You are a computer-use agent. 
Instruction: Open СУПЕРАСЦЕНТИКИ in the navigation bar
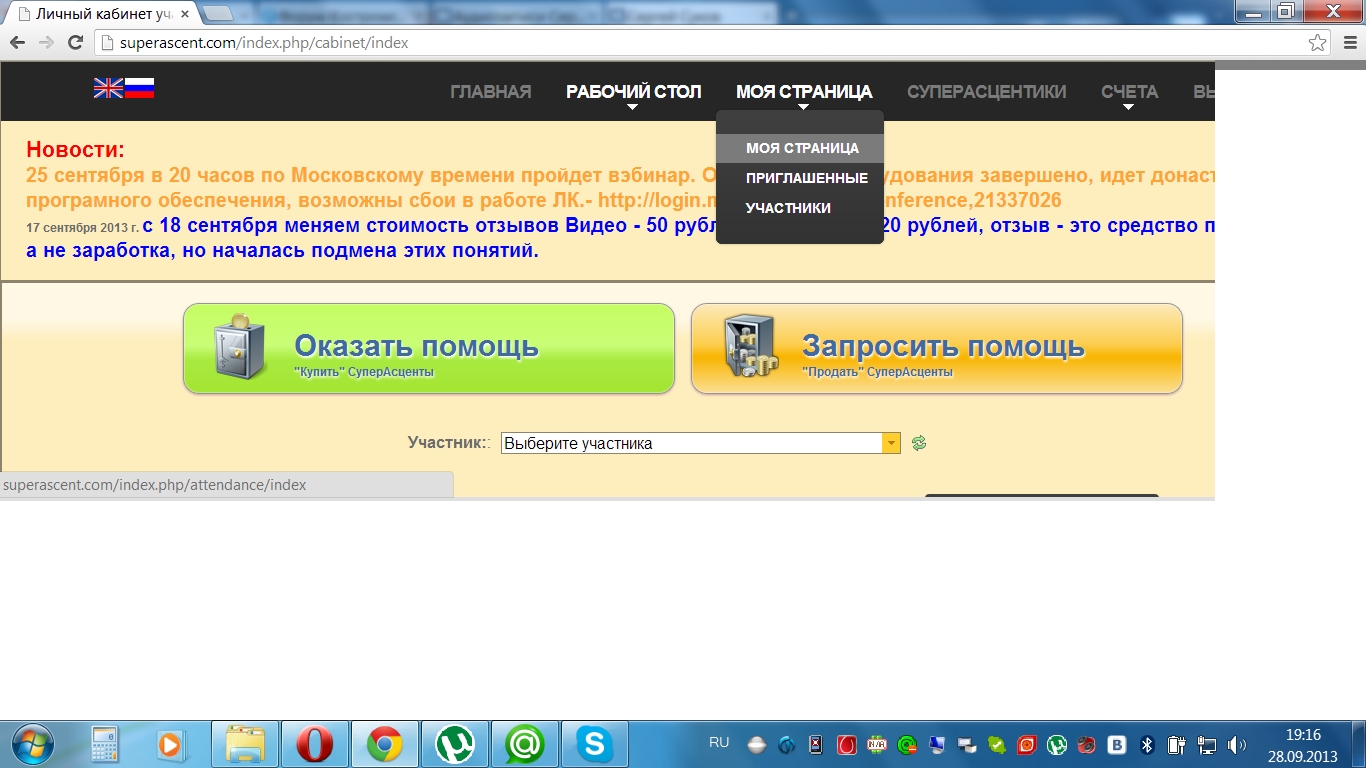coord(987,91)
